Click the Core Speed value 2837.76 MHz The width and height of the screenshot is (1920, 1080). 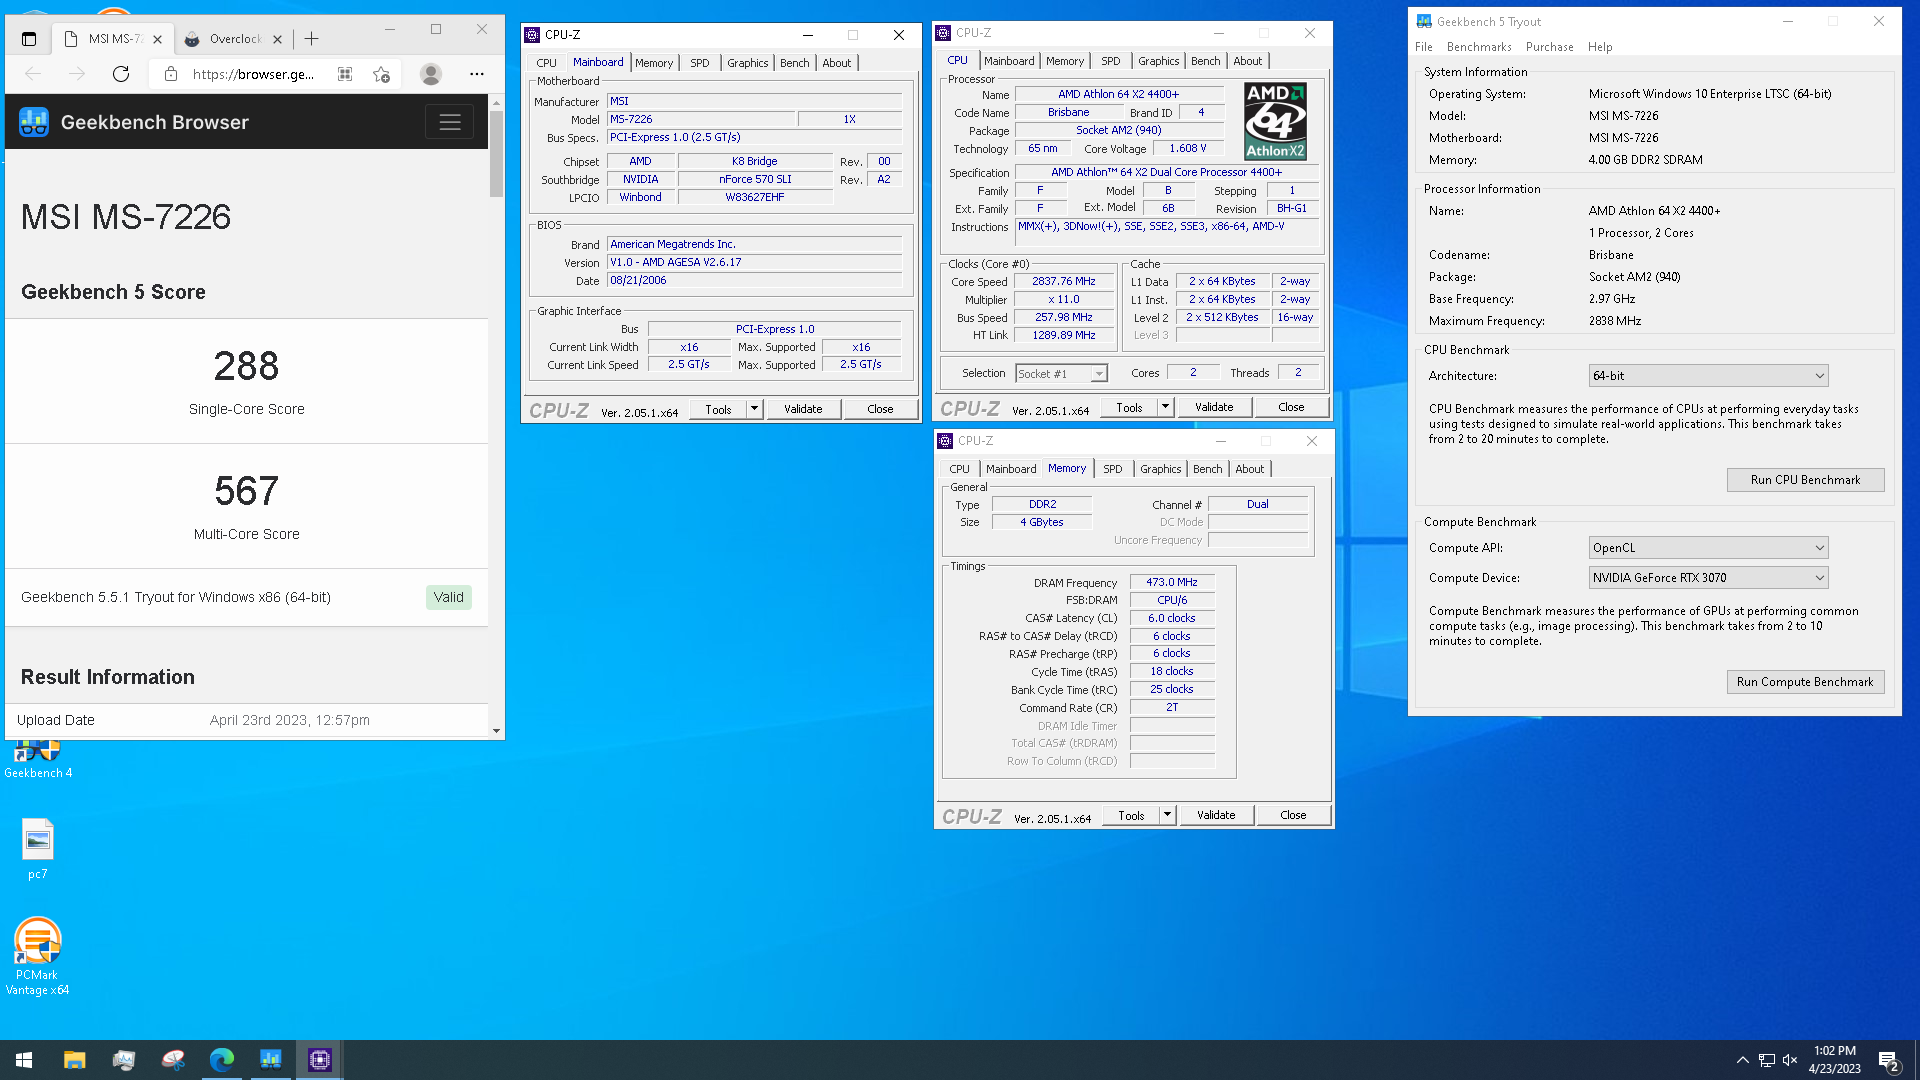point(1064,281)
